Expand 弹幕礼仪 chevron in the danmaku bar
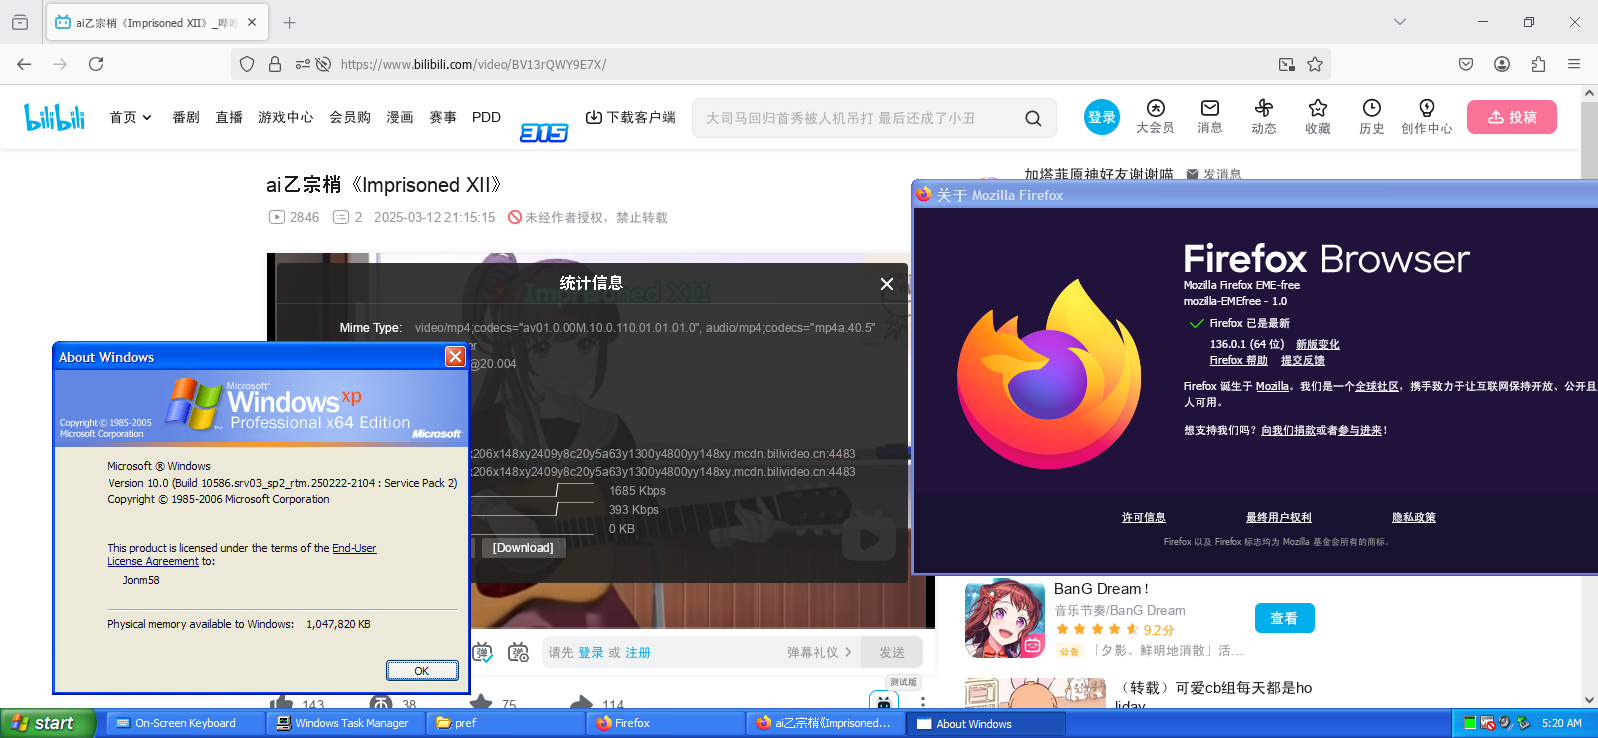Image resolution: width=1598 pixels, height=738 pixels. tap(848, 652)
